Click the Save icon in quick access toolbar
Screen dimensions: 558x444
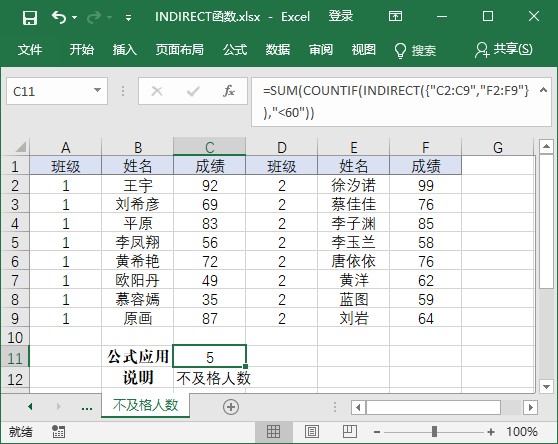click(x=30, y=17)
